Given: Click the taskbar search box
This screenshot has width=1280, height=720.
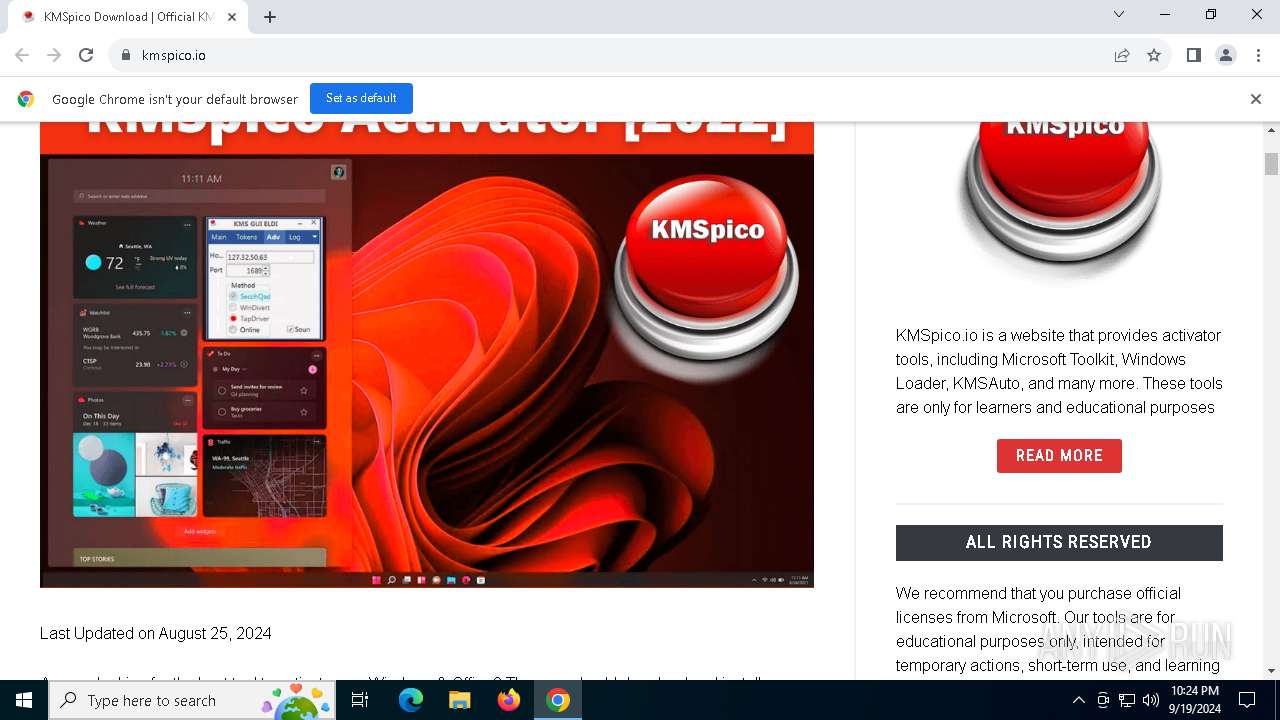Looking at the screenshot, I should point(193,700).
